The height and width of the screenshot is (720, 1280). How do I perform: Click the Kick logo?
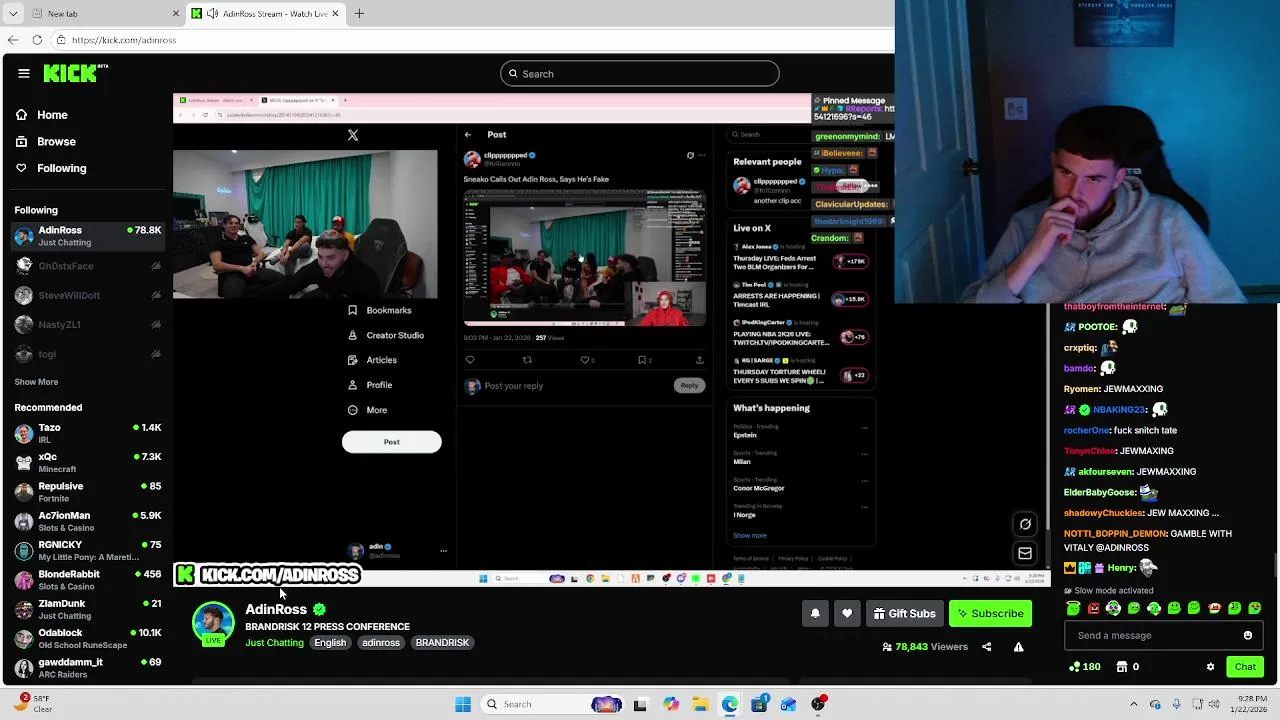pyautogui.click(x=75, y=73)
